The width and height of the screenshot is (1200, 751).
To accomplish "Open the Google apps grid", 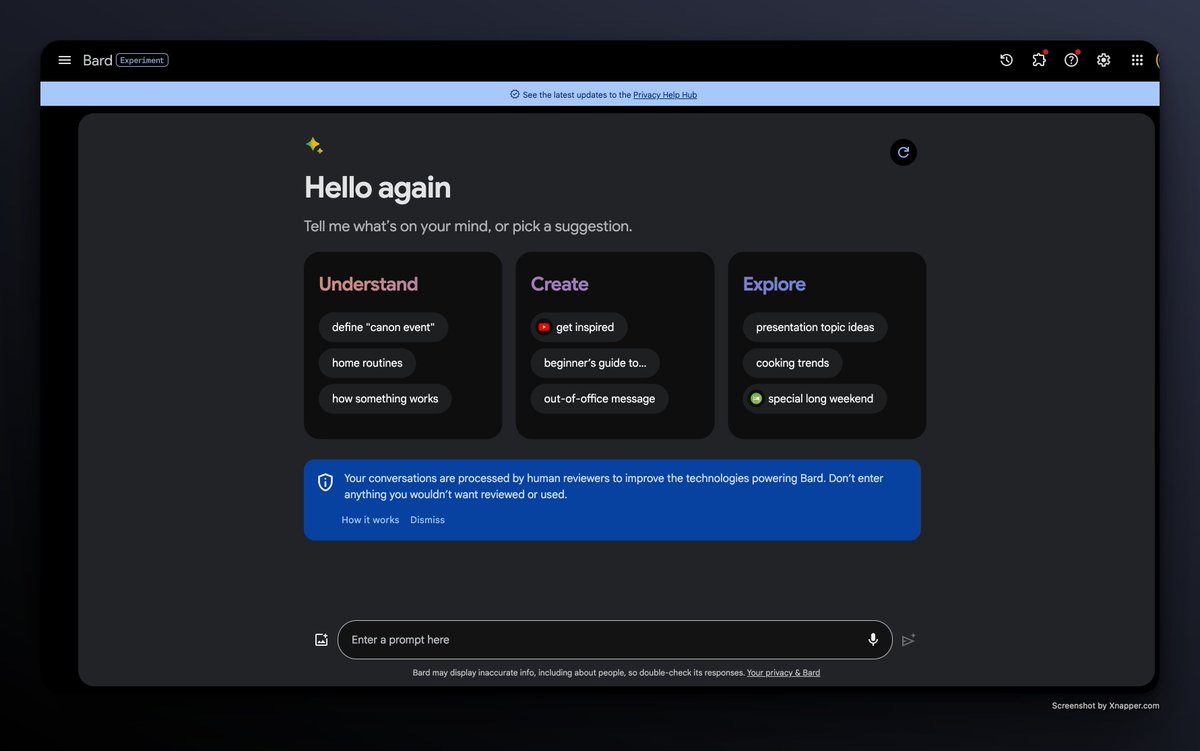I will (x=1137, y=60).
